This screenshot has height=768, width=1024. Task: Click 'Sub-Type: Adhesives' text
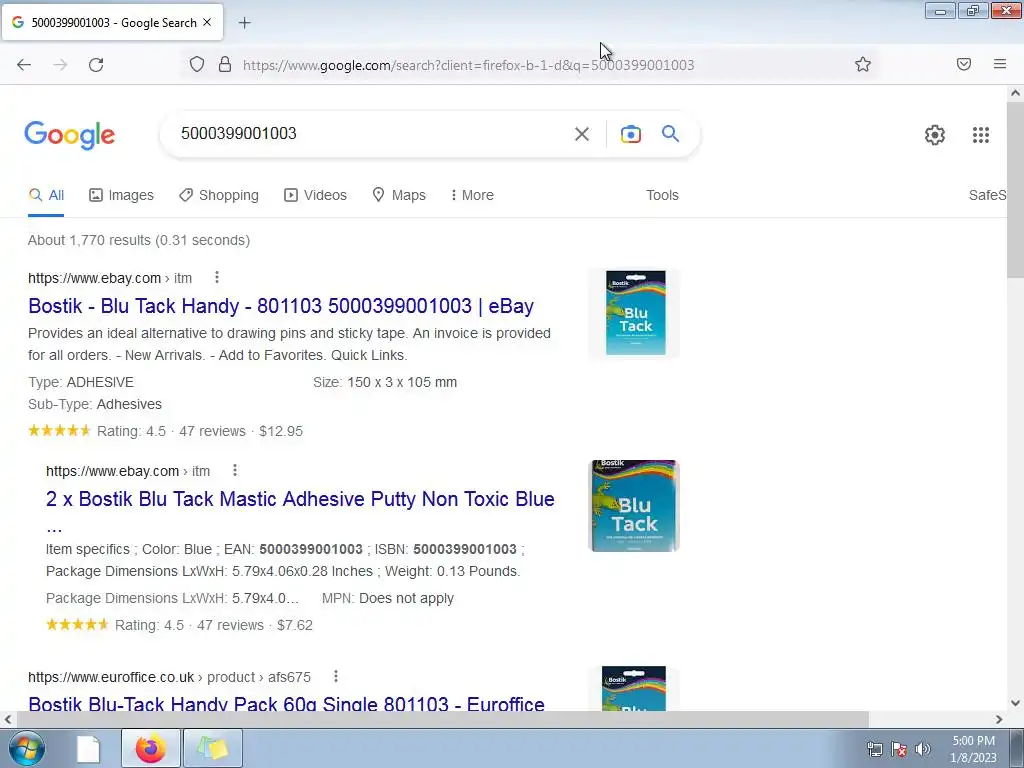pyautogui.click(x=95, y=404)
